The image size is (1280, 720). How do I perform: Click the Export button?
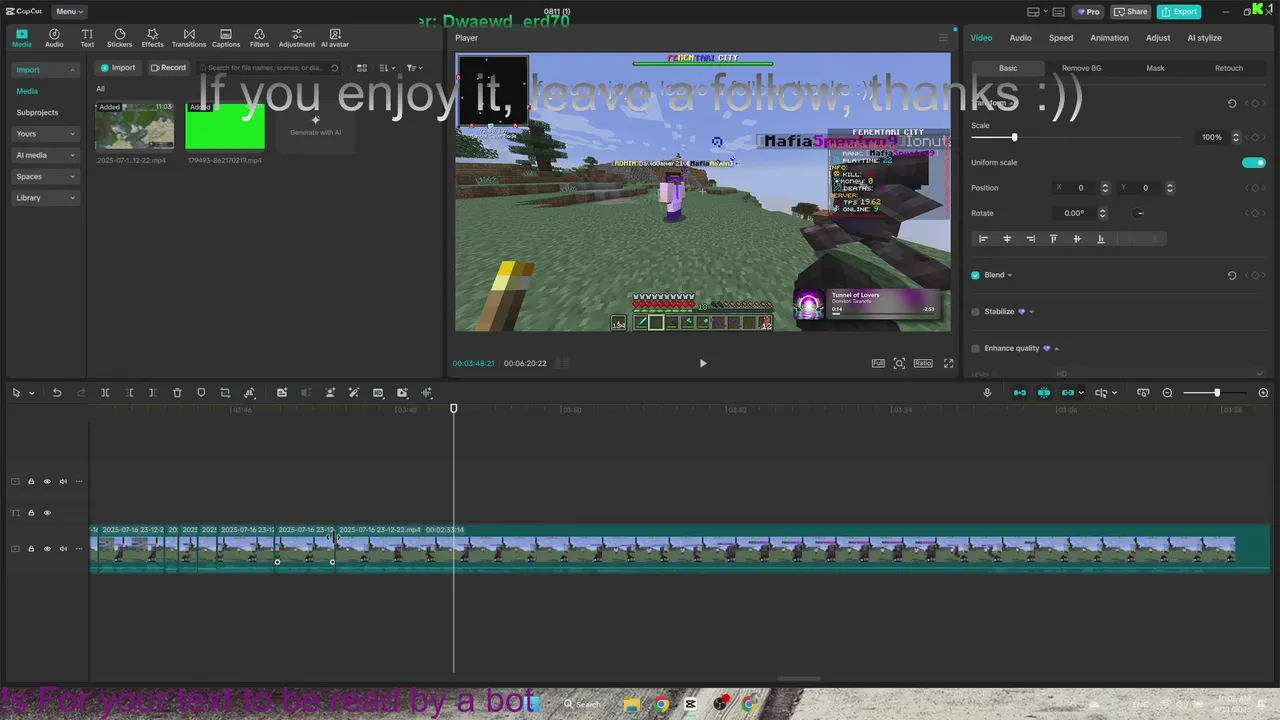coord(1179,12)
